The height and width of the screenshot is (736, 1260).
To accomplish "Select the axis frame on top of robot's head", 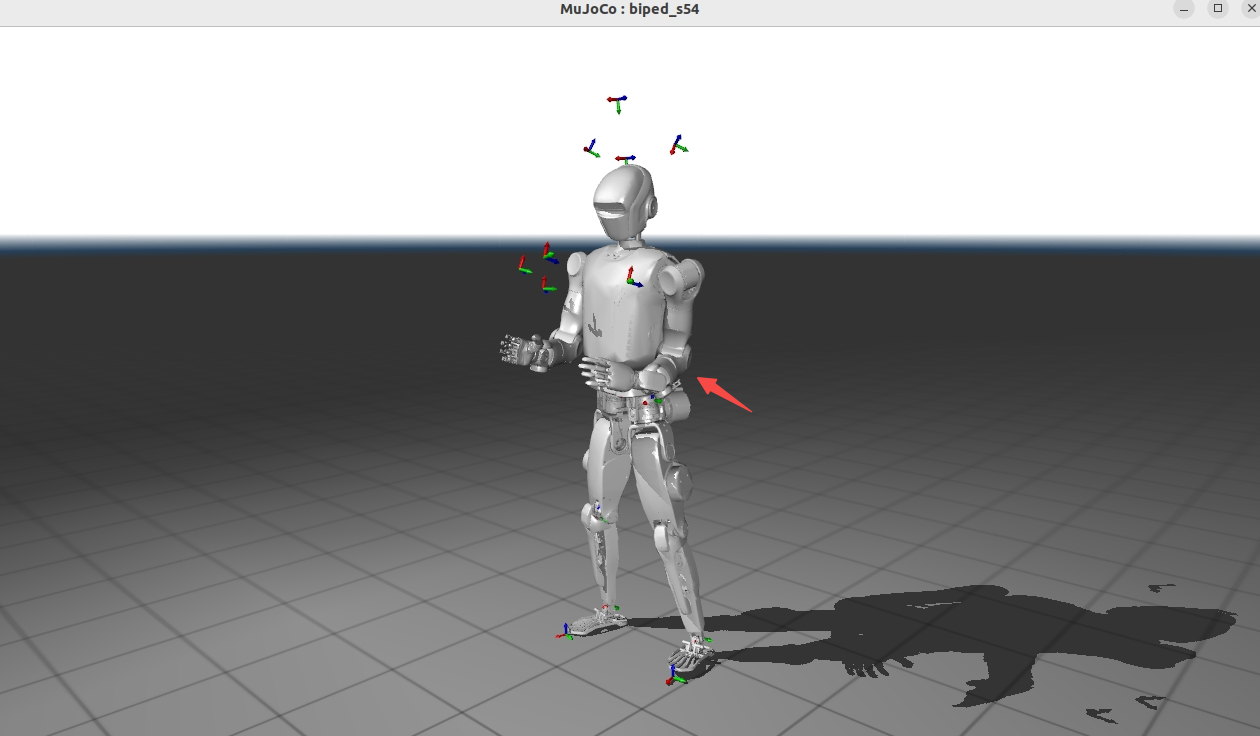I will pyautogui.click(x=625, y=159).
